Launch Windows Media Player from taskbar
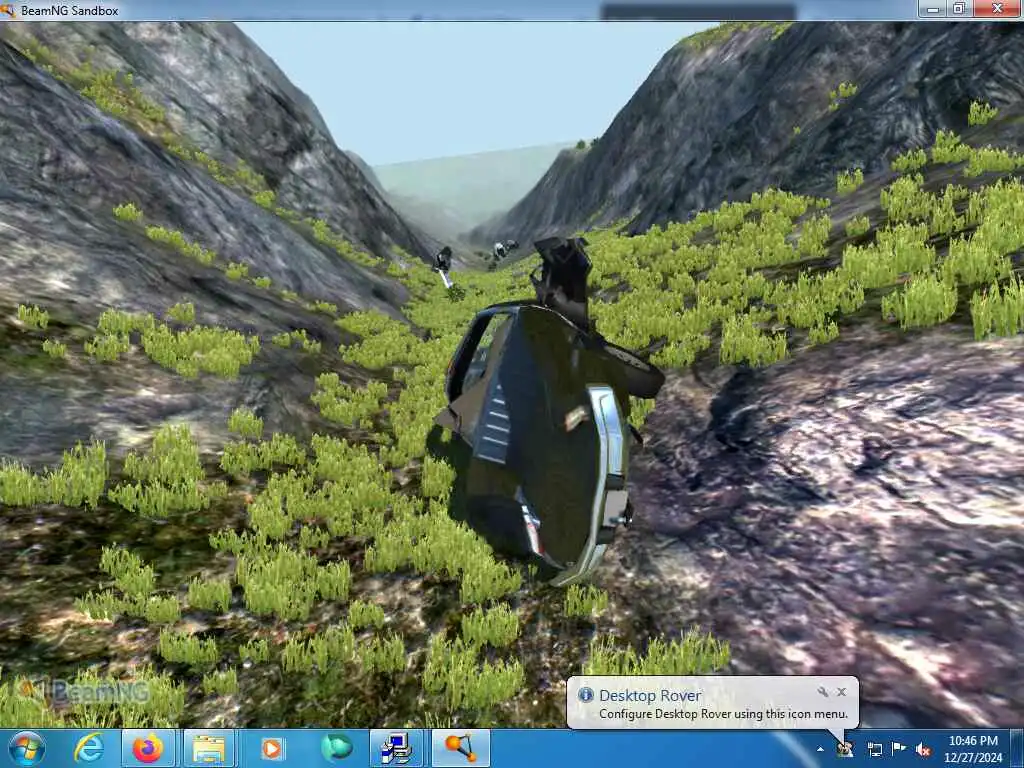The height and width of the screenshot is (768, 1024). 272,748
